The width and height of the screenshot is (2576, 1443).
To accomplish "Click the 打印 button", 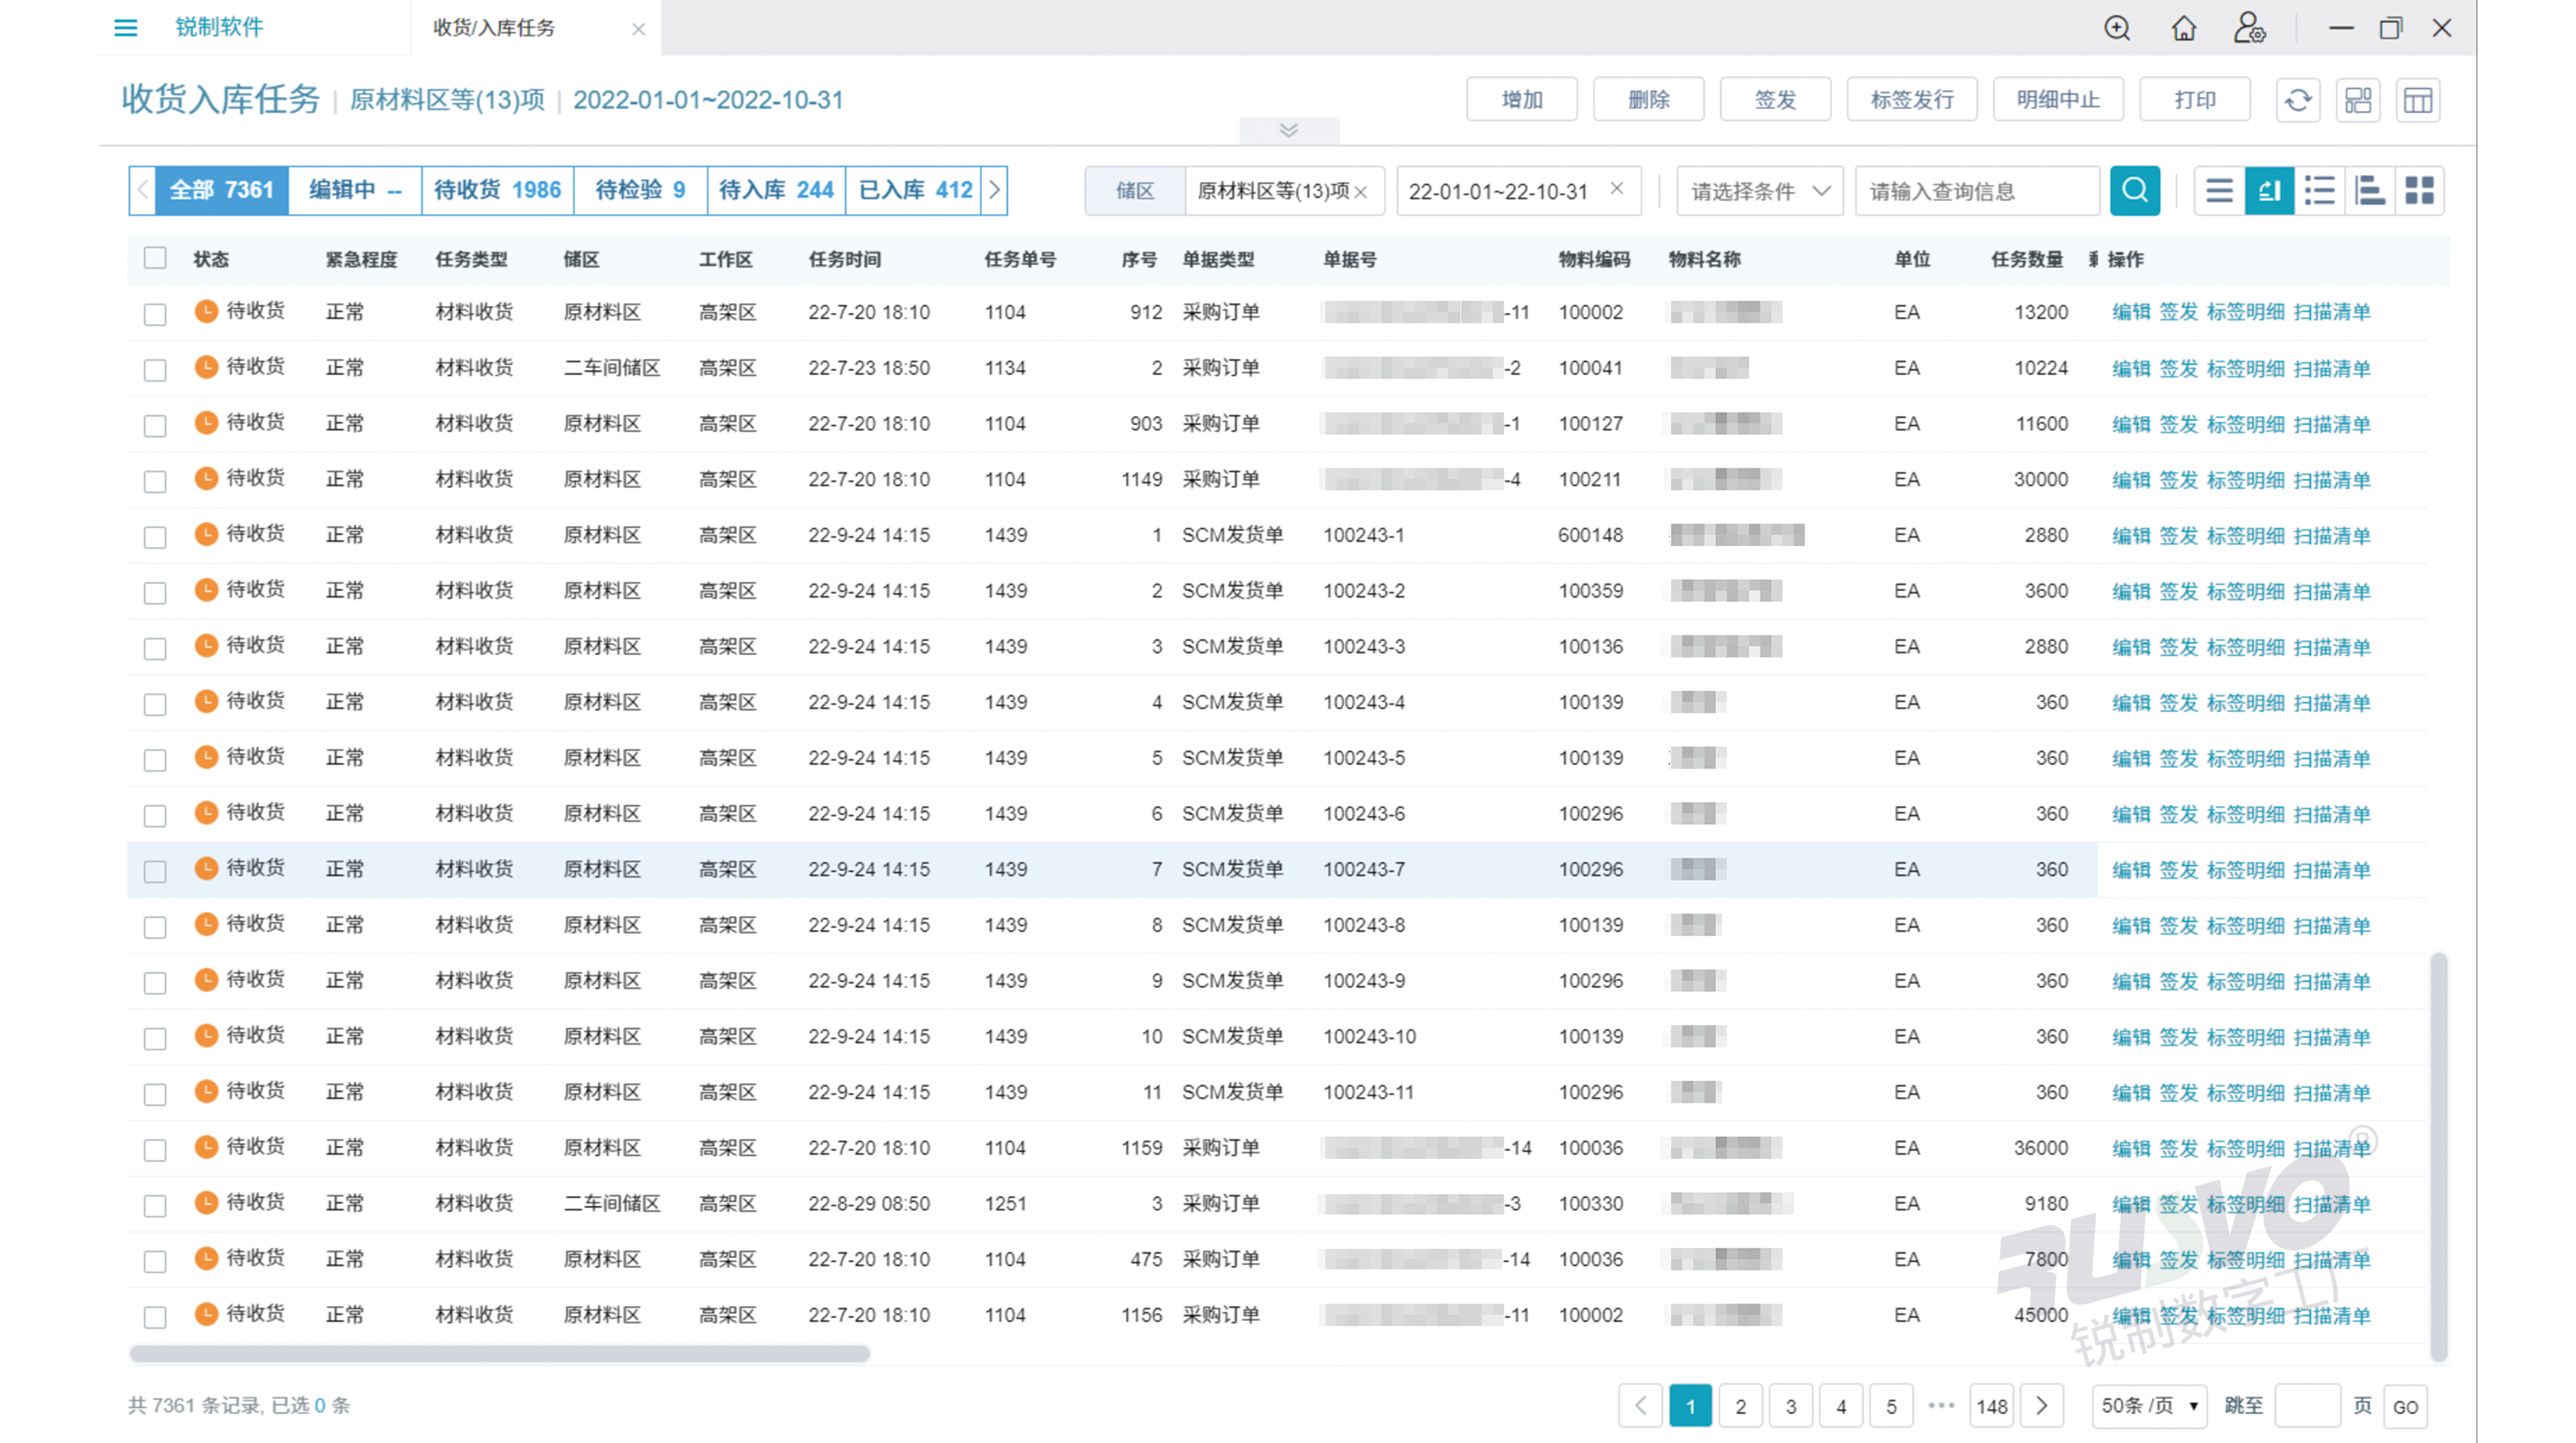I will coord(2195,100).
